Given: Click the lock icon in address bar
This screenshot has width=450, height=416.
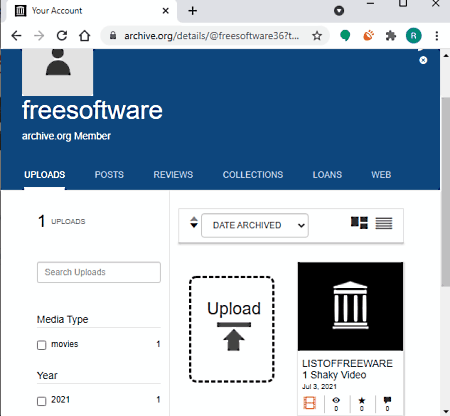Looking at the screenshot, I should click(113, 35).
